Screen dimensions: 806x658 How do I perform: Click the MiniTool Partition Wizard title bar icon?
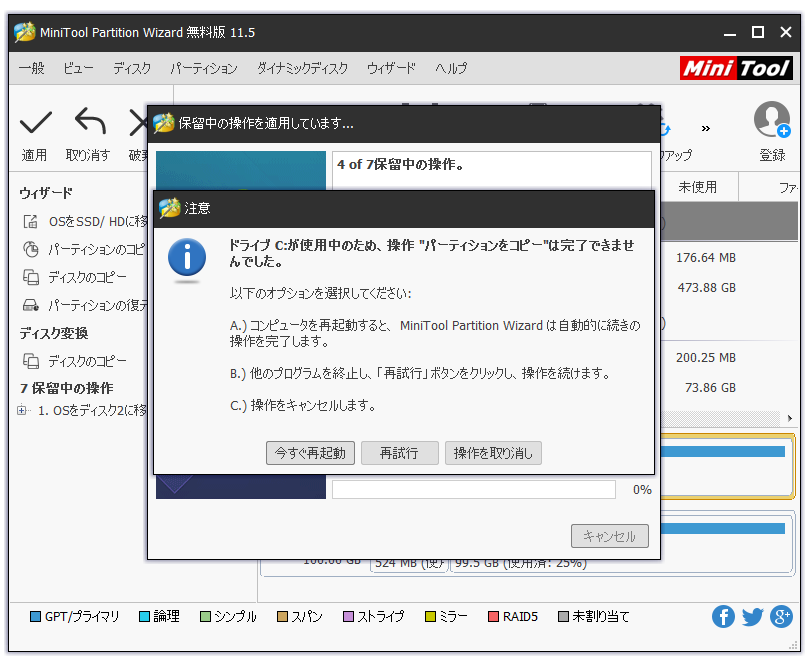(x=25, y=32)
